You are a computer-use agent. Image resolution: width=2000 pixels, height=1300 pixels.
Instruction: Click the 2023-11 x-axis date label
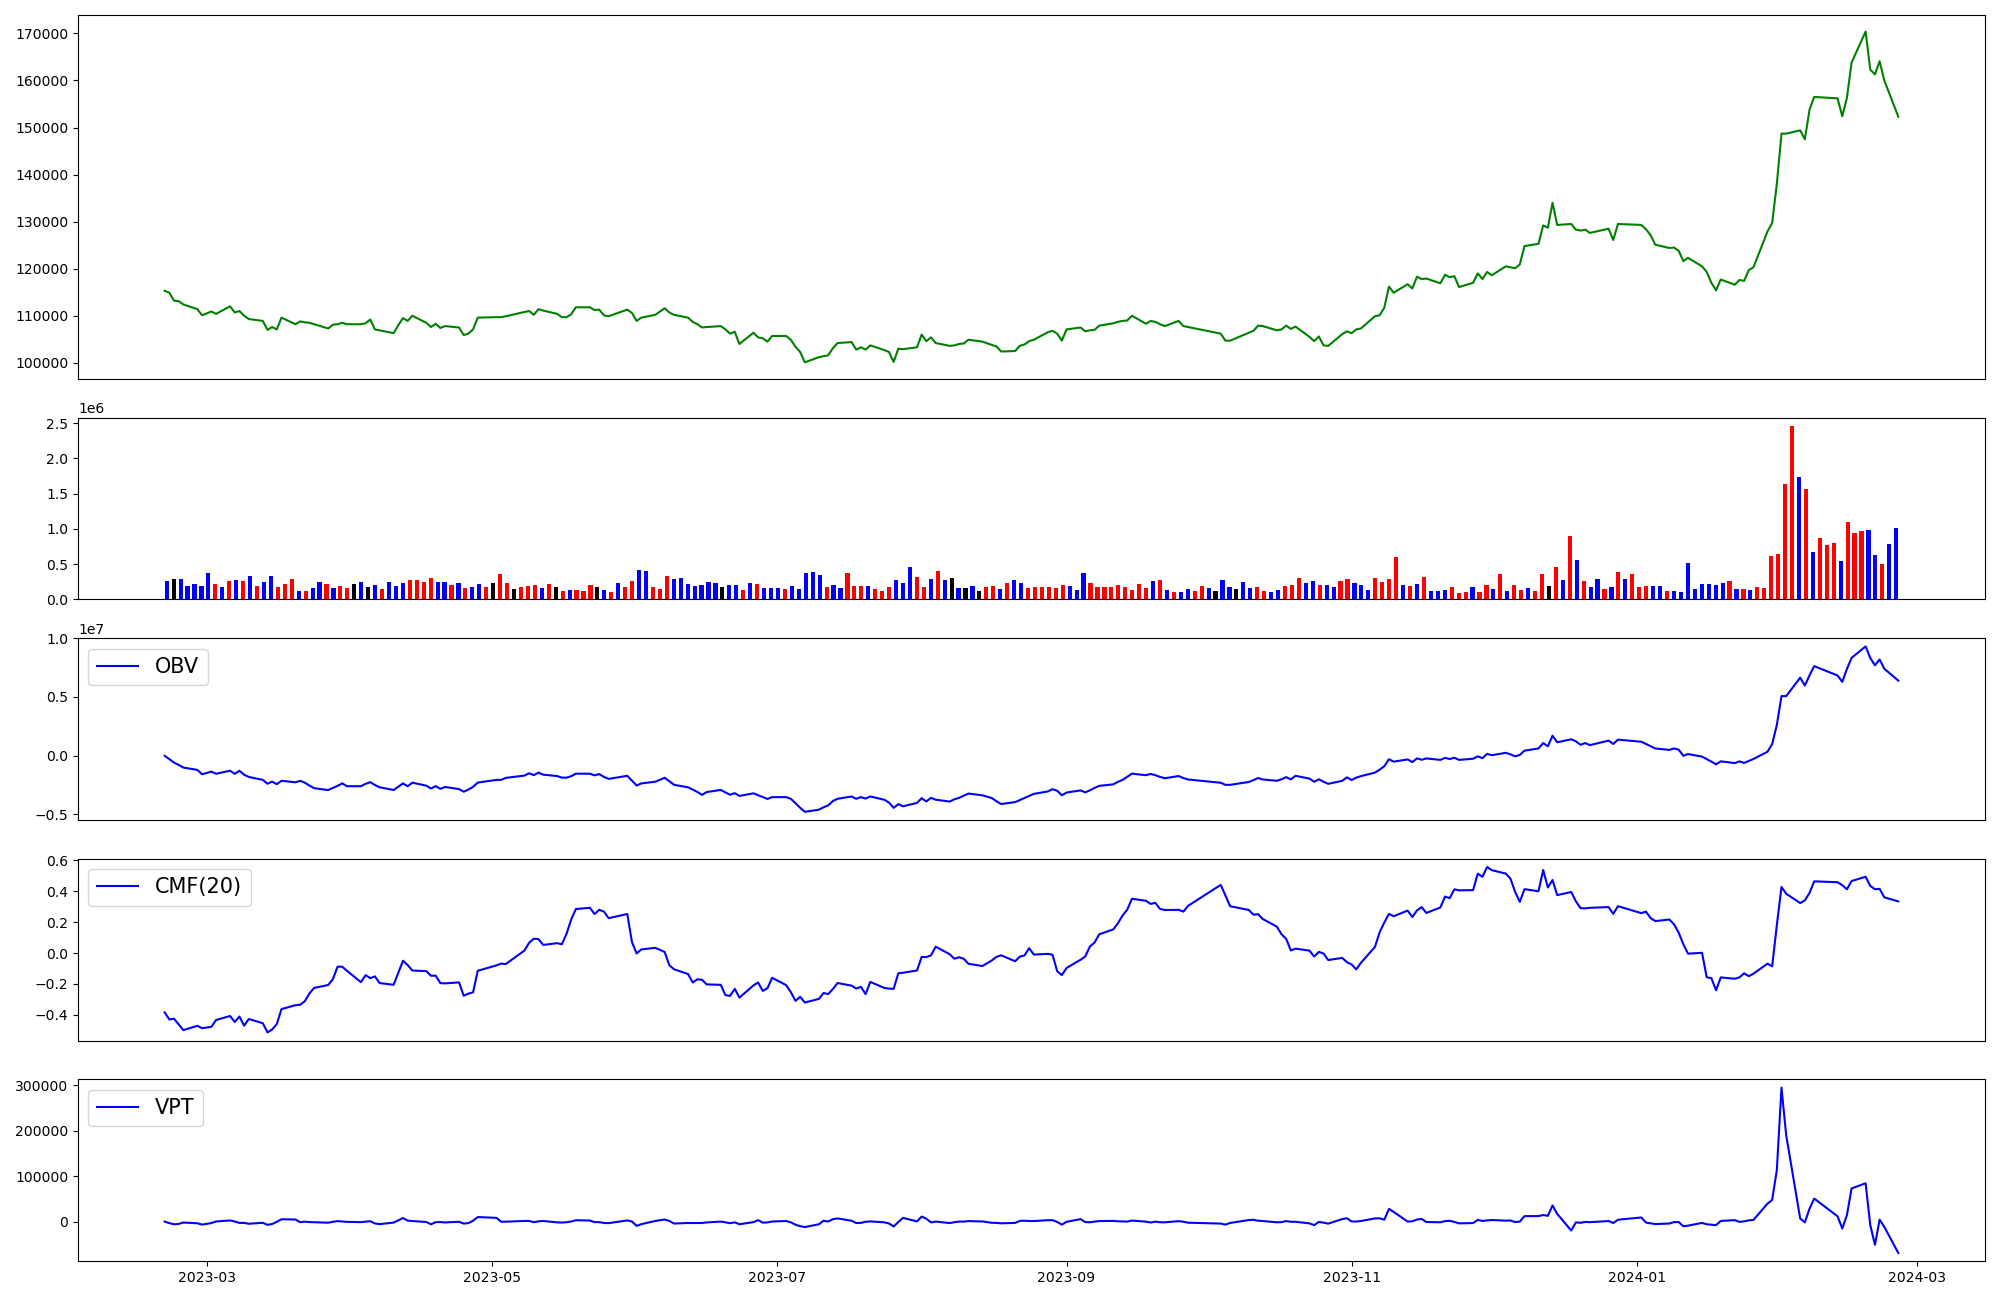click(1351, 1277)
